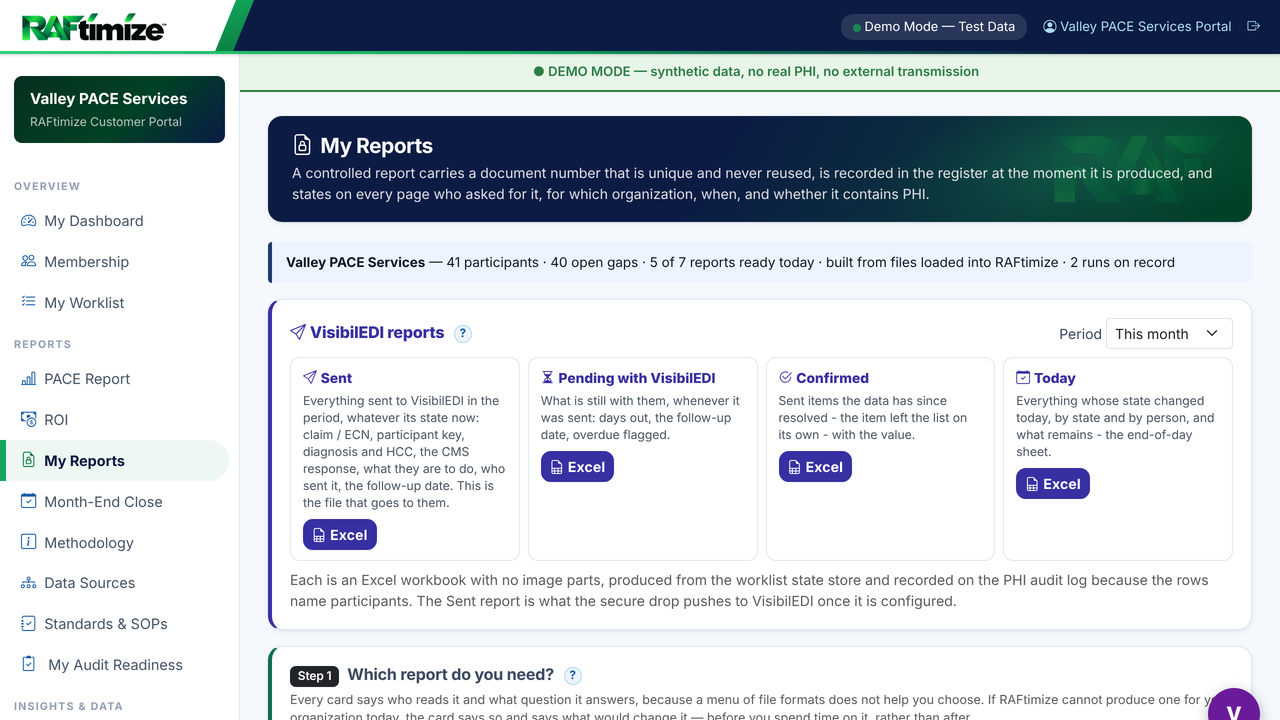This screenshot has height=720, width=1280.
Task: Click the My Audit Readiness clipboard icon
Action: point(28,665)
